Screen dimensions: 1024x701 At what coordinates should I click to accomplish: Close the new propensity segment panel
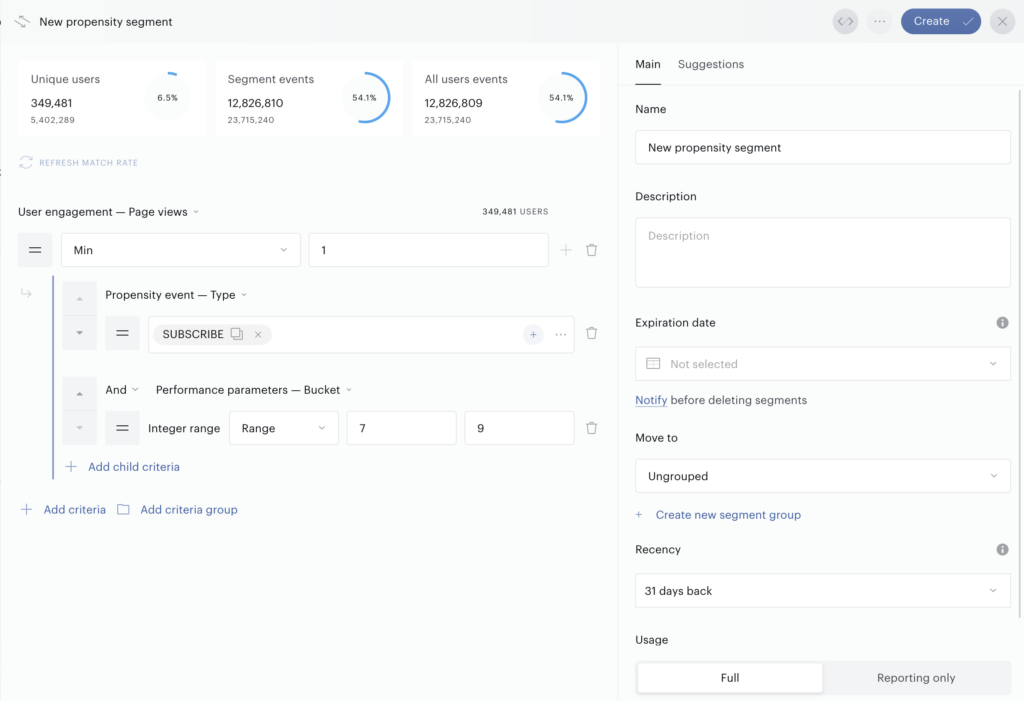pos(1002,22)
